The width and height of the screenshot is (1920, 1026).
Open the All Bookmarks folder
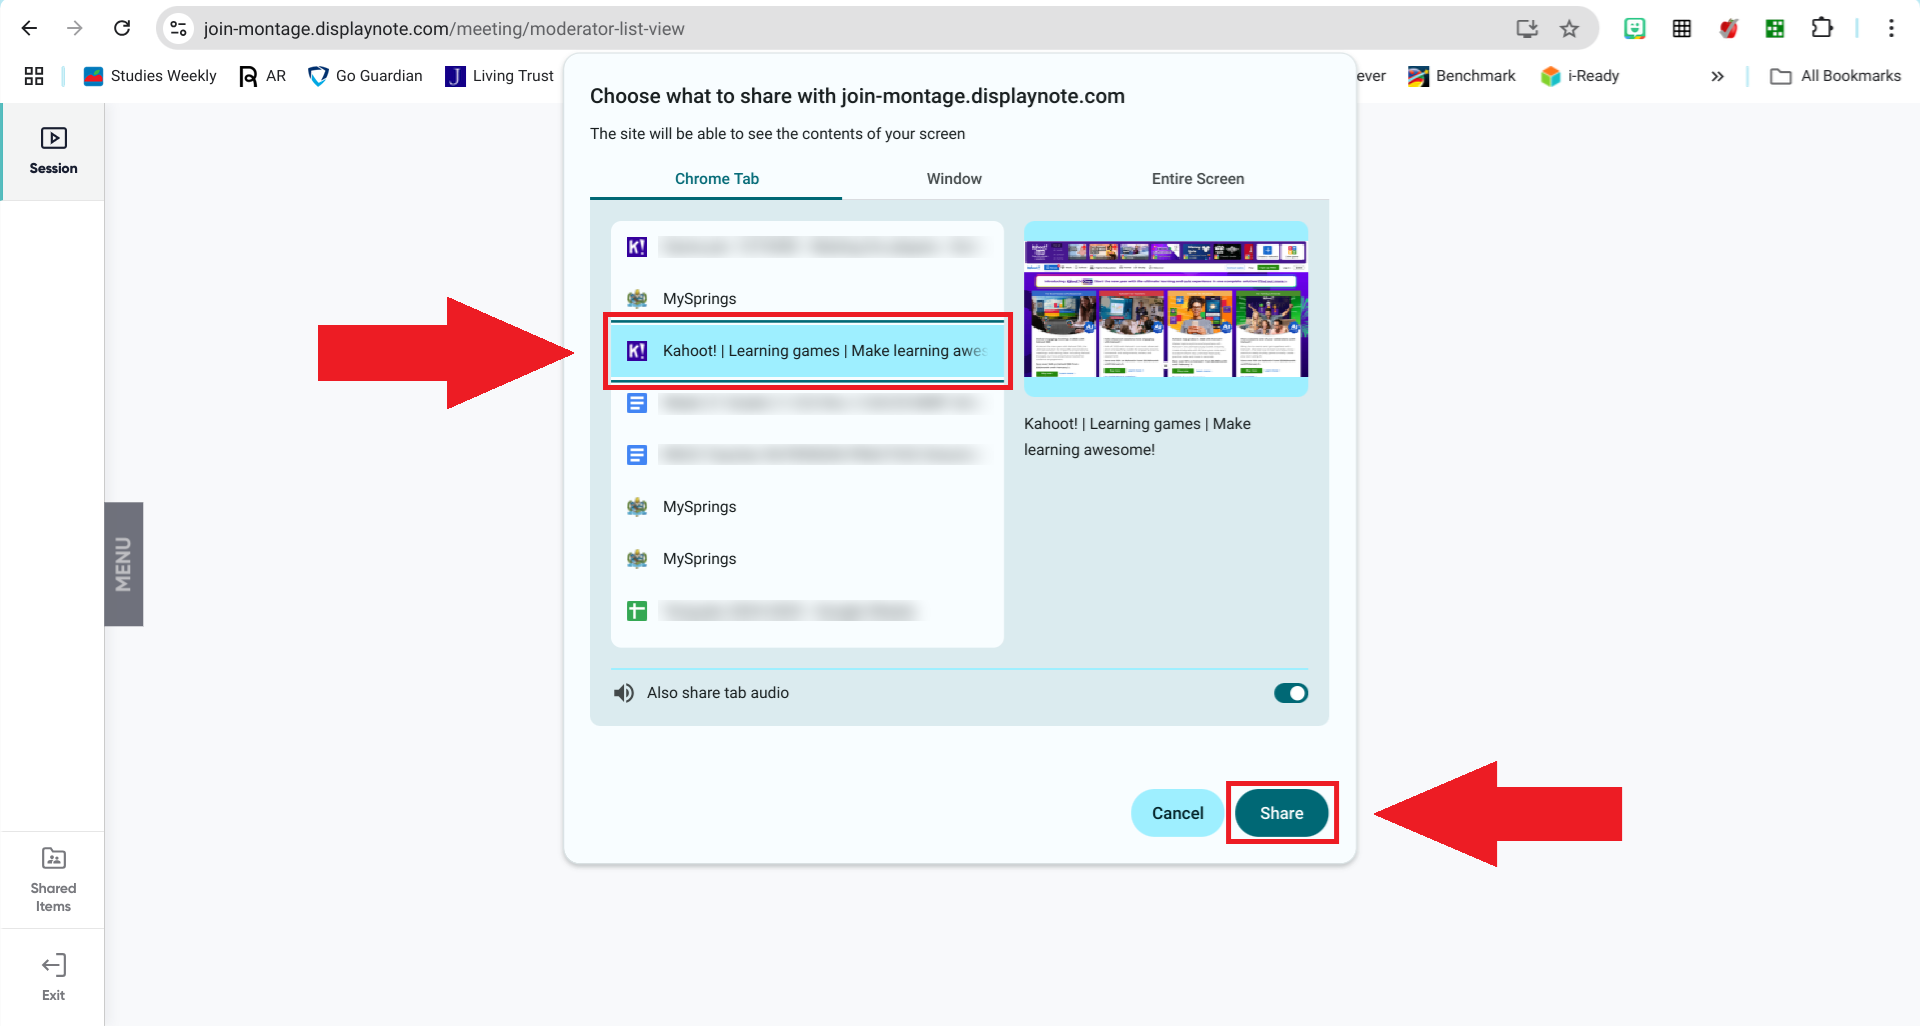1835,76
